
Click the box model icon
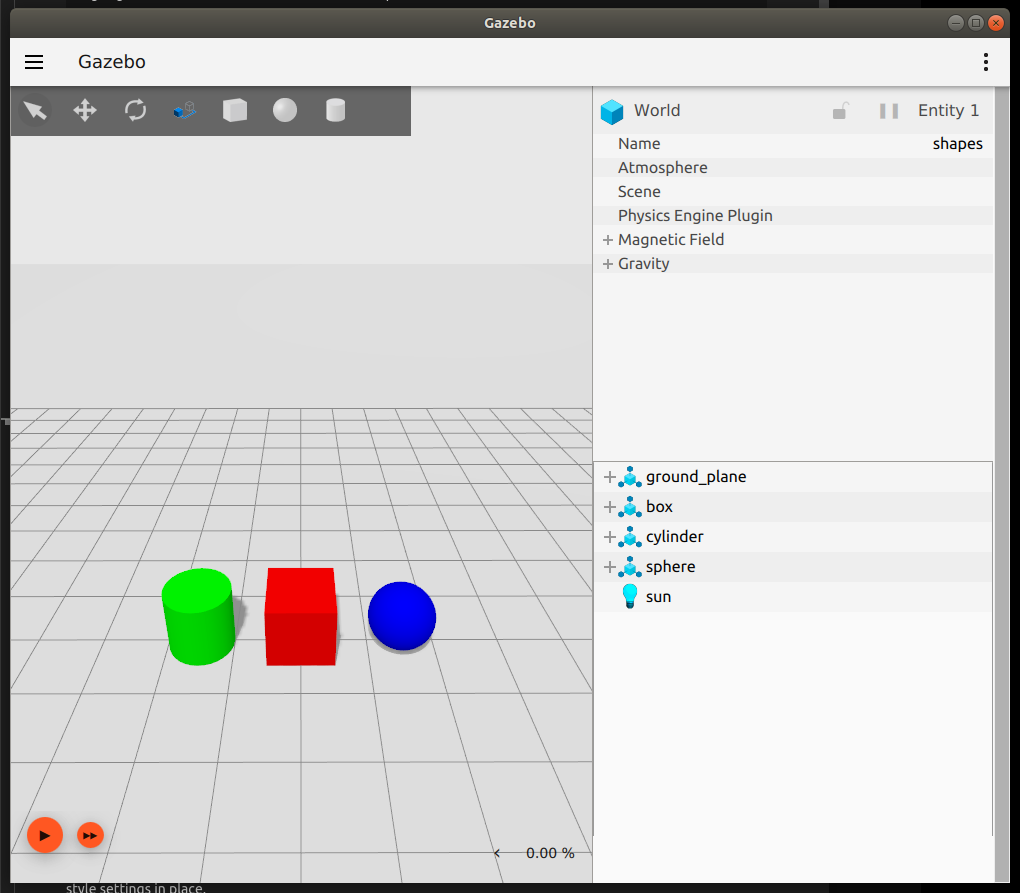click(x=630, y=507)
